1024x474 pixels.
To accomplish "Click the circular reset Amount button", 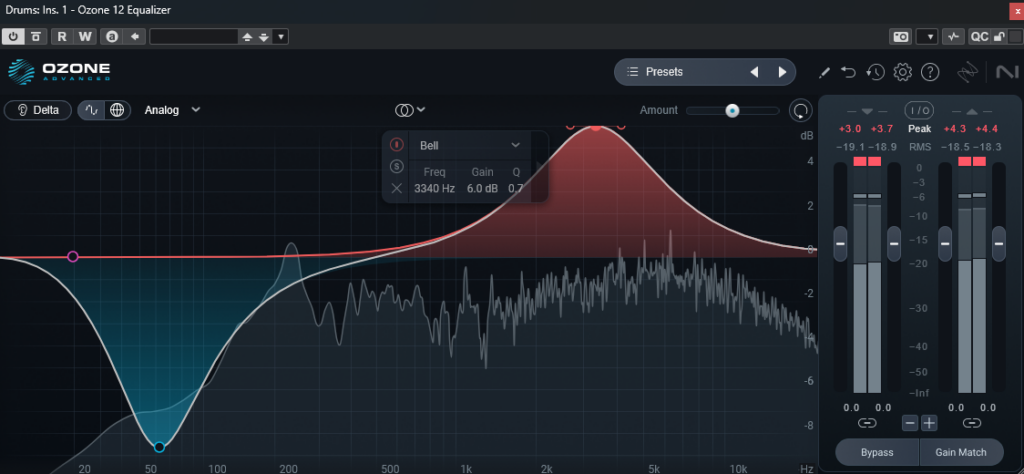I will click(x=800, y=110).
